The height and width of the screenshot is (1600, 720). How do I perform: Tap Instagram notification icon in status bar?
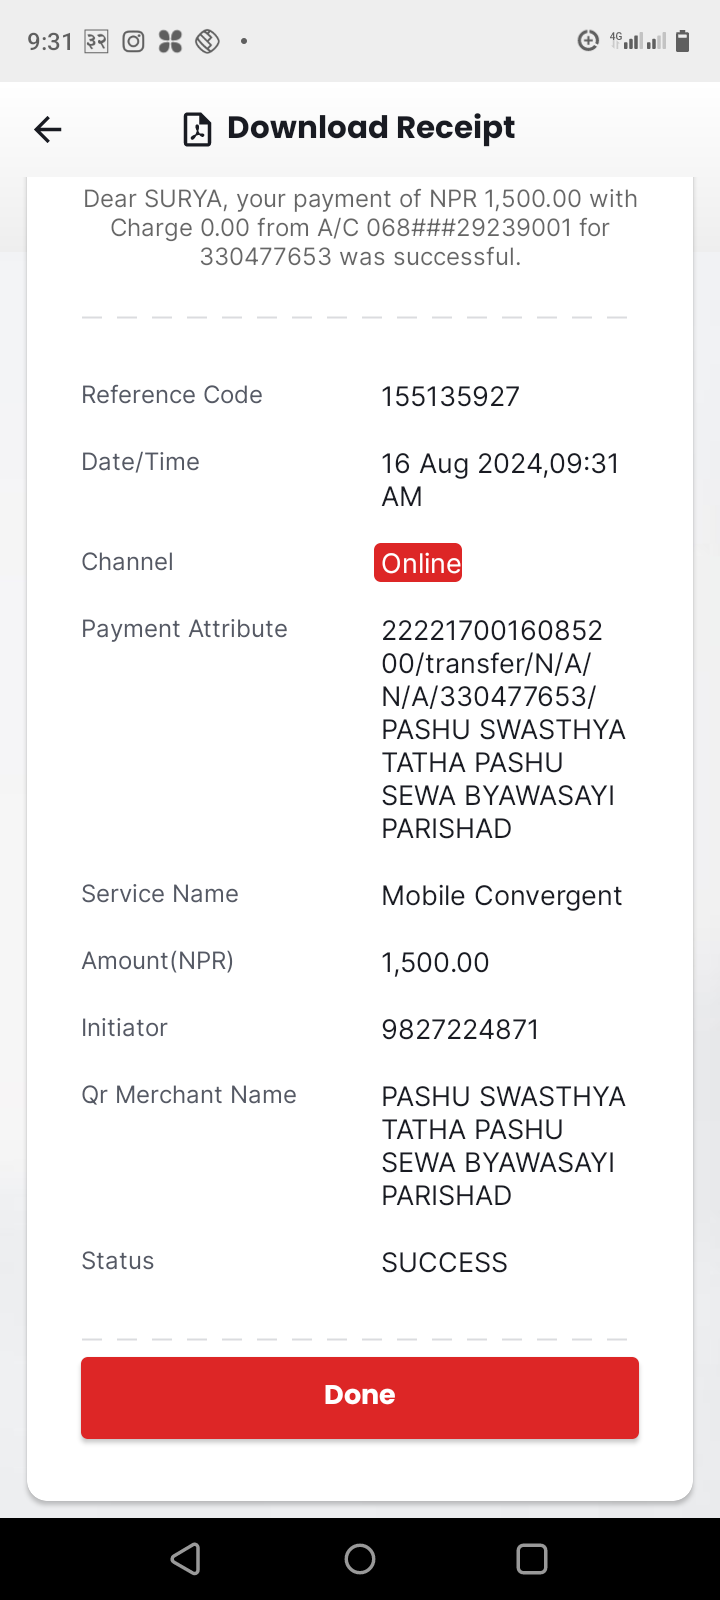coord(133,41)
